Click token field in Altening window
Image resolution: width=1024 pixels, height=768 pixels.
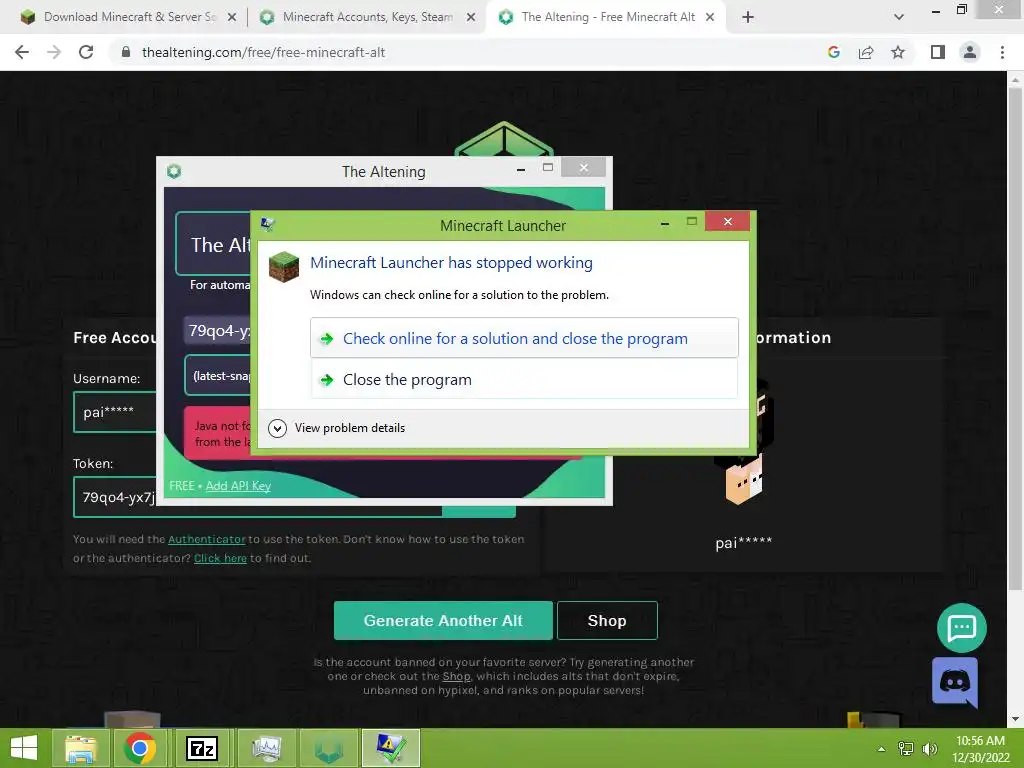218,330
